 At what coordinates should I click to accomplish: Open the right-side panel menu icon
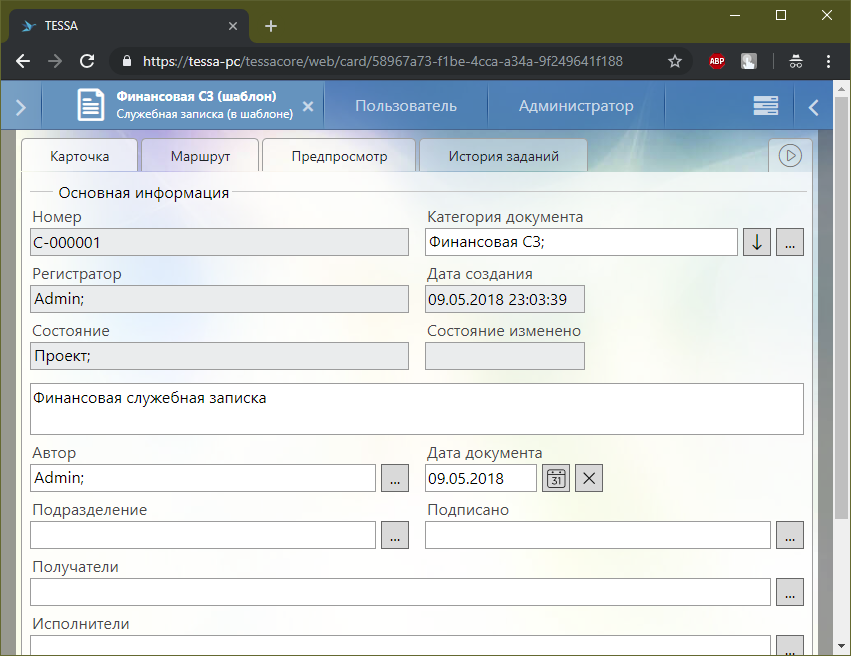tap(766, 106)
